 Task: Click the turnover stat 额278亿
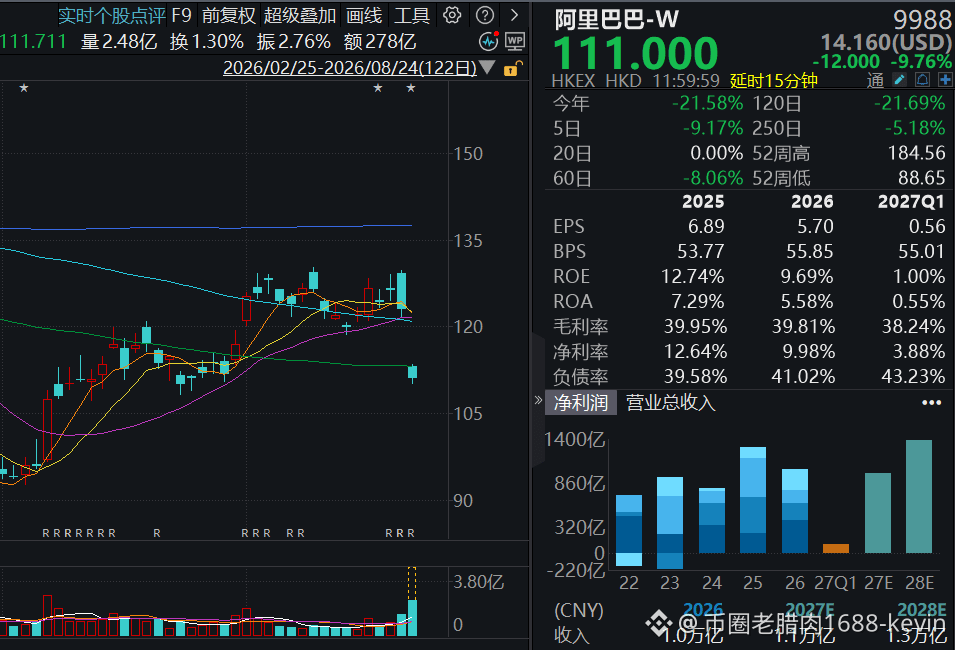coord(380,41)
